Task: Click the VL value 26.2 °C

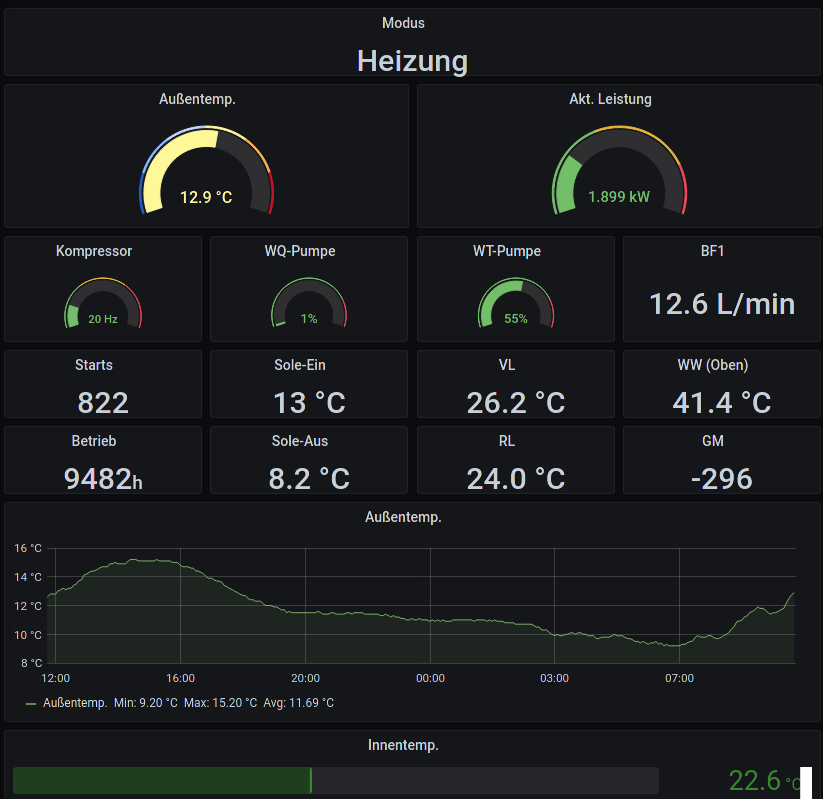Action: point(516,403)
